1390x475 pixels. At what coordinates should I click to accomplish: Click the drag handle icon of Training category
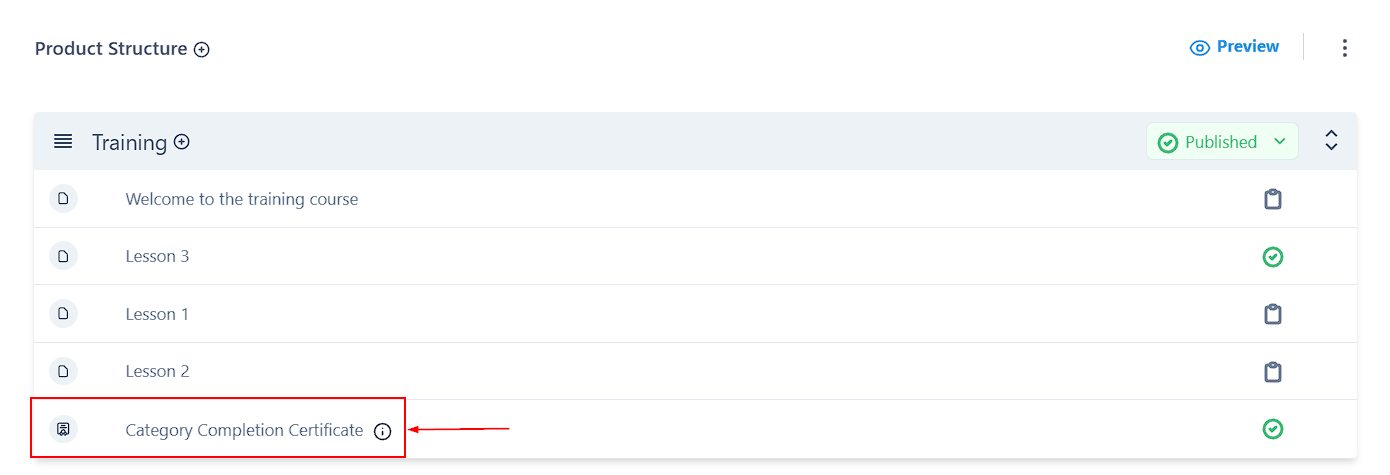[63, 142]
